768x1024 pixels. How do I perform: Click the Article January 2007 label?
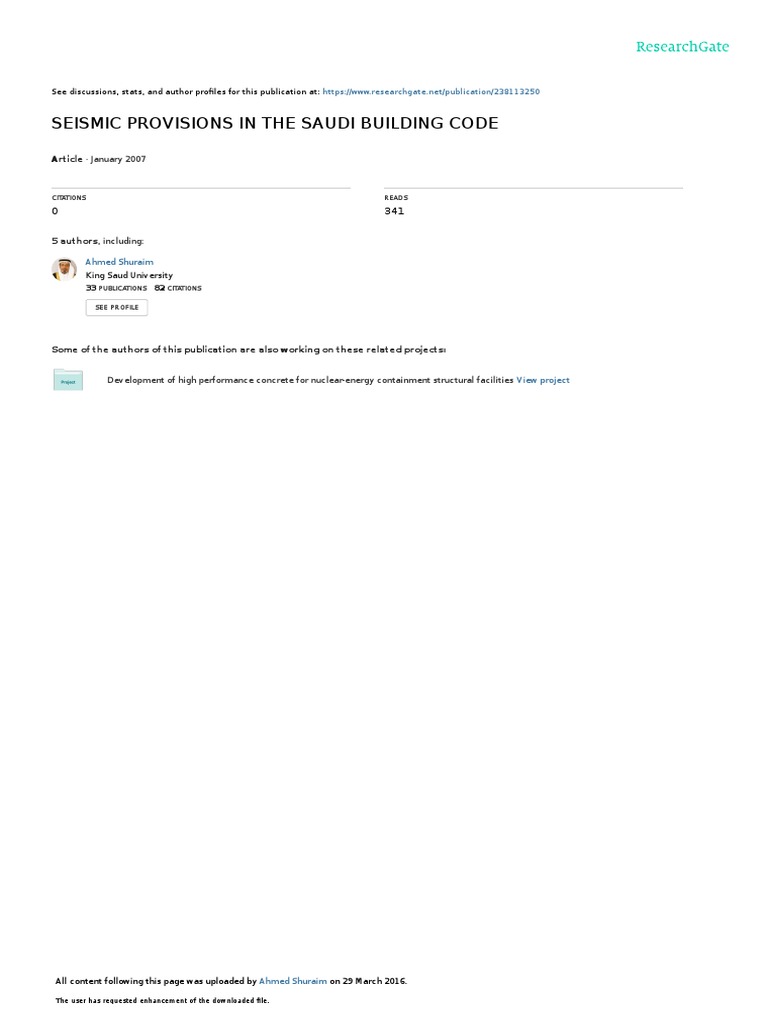pos(99,159)
